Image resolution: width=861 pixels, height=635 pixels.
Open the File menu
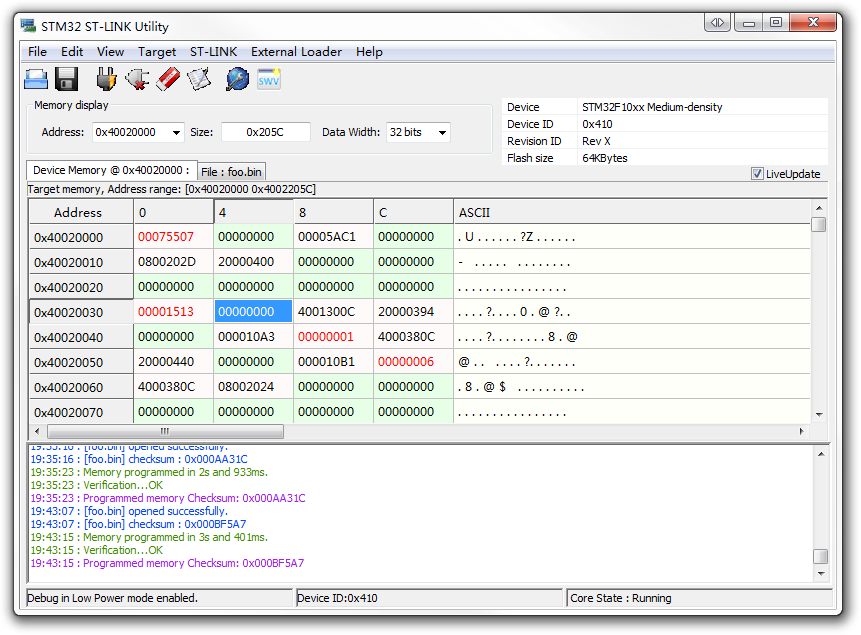point(37,52)
